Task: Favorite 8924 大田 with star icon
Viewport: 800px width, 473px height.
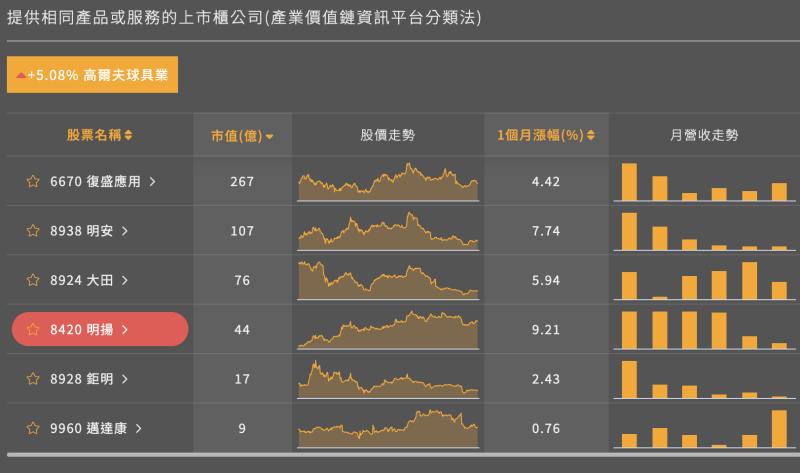Action: pos(33,280)
